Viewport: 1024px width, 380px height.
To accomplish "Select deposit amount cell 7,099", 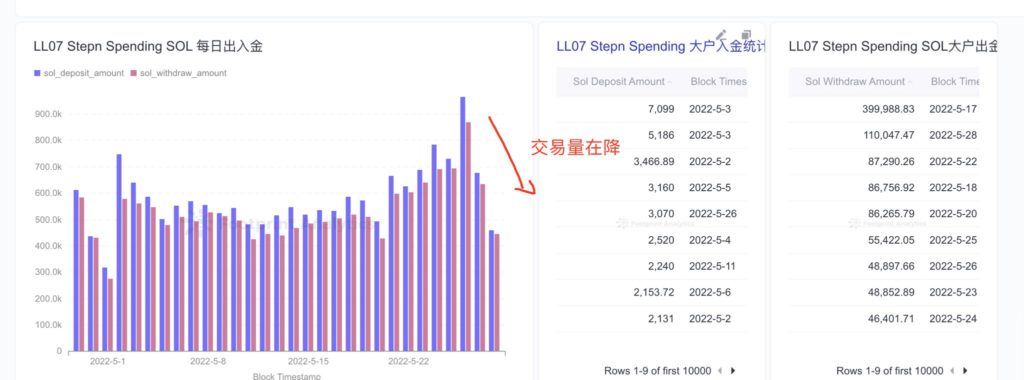I will point(662,109).
